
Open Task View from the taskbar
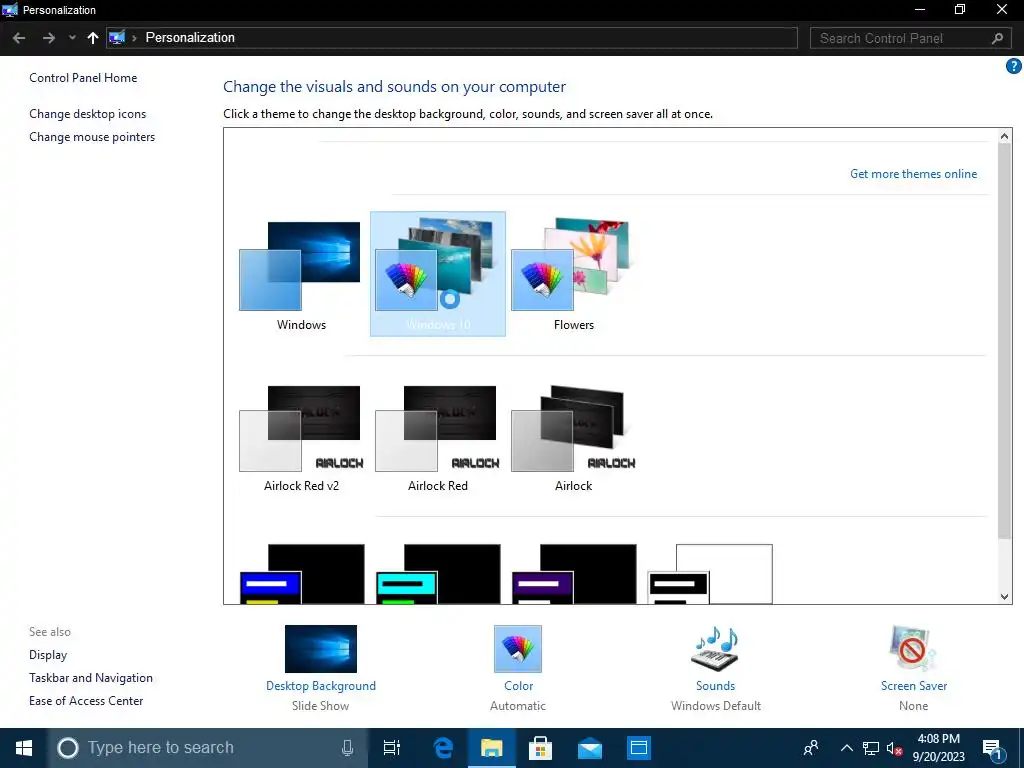tap(392, 748)
